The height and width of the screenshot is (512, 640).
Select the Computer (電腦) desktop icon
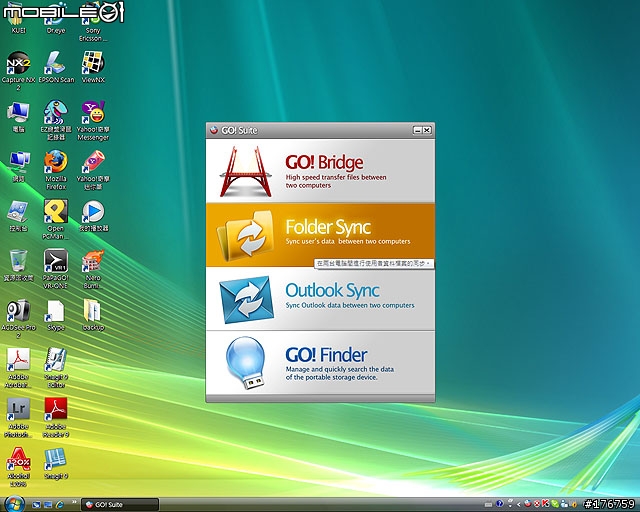click(18, 117)
